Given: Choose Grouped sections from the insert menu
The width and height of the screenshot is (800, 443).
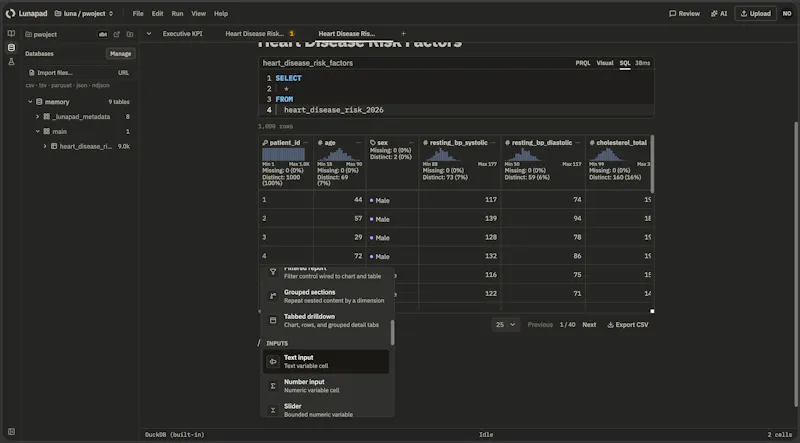Looking at the screenshot, I should [326, 296].
